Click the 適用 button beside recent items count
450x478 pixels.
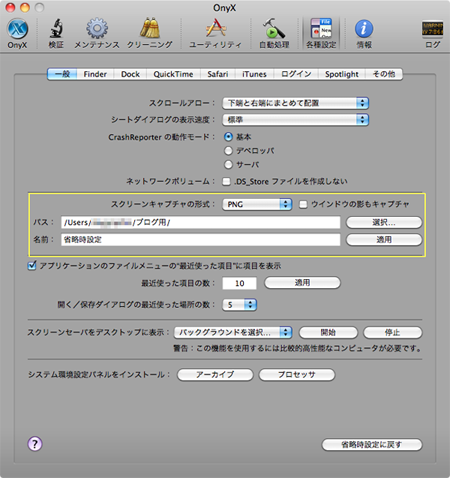[302, 283]
